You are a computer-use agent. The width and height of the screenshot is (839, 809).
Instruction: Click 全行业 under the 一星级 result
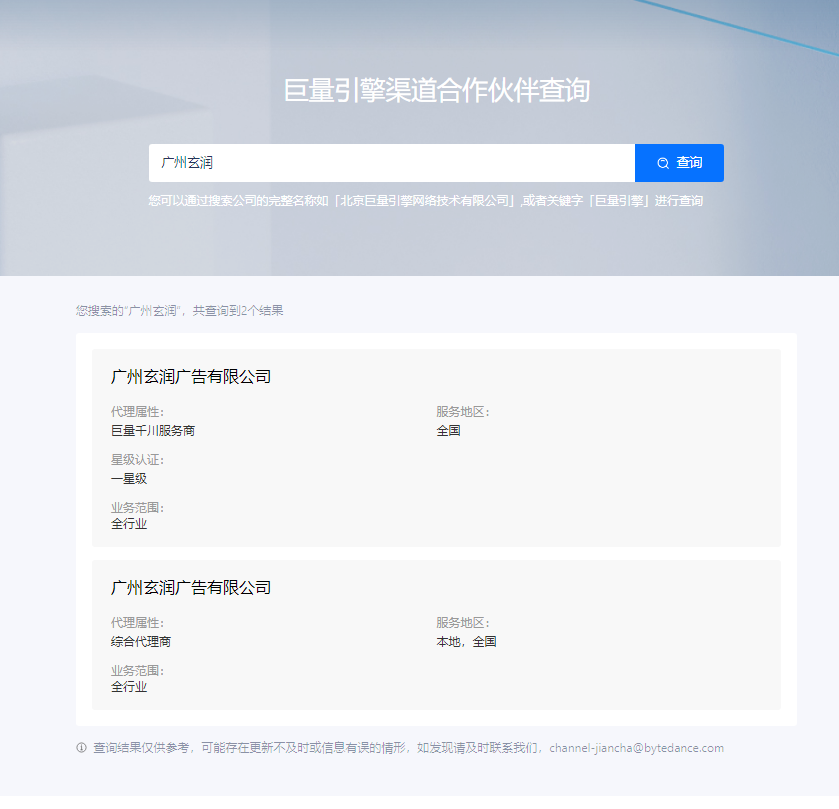click(x=129, y=524)
